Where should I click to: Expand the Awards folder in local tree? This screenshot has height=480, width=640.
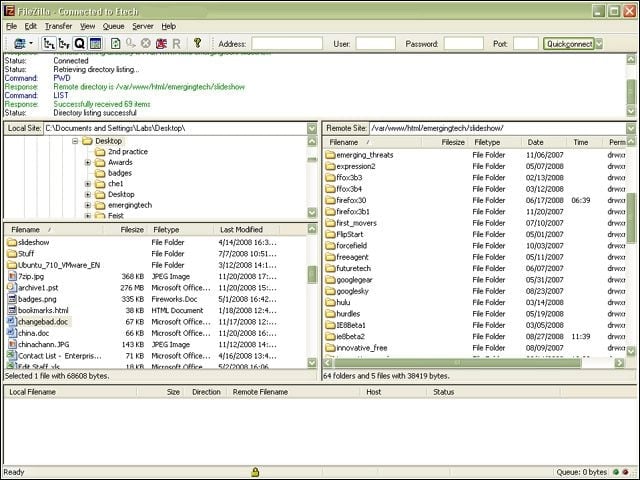point(88,162)
